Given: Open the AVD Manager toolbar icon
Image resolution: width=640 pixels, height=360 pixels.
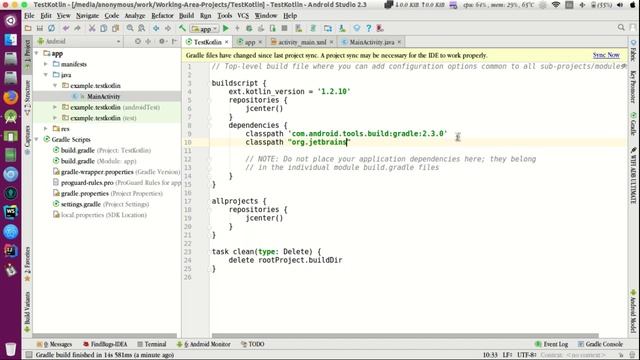Looking at the screenshot, I should point(299,28).
